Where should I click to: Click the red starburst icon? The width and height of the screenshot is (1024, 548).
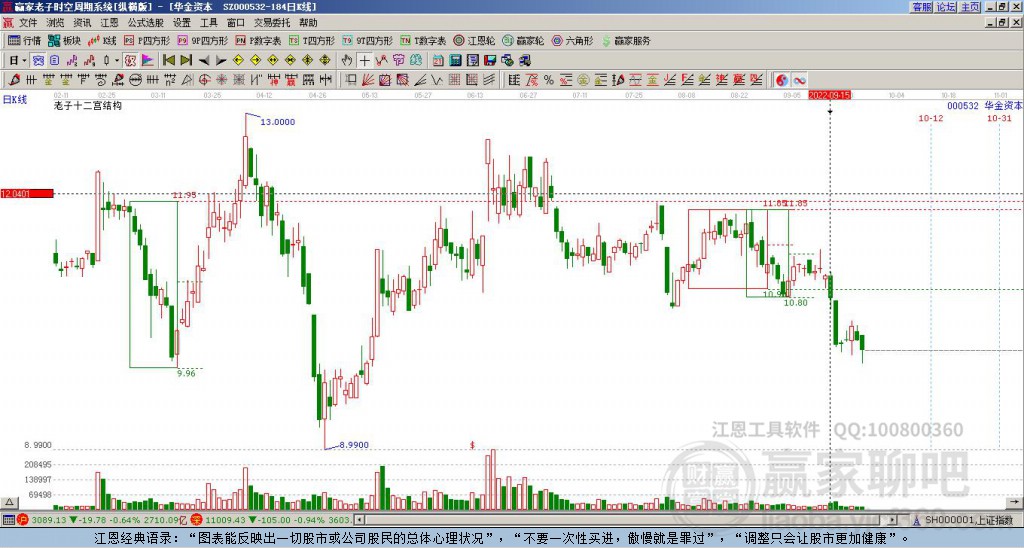coord(221,80)
